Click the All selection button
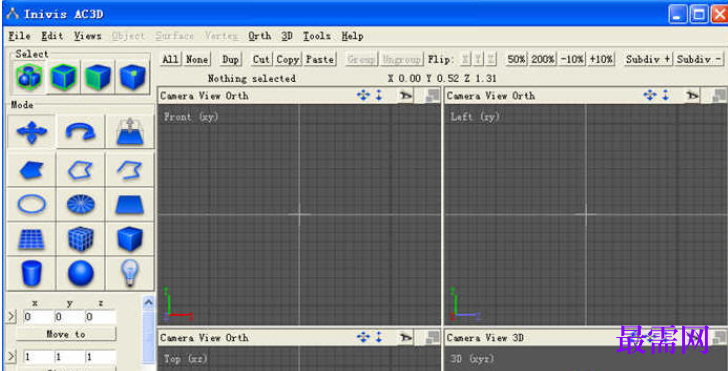 pos(170,59)
